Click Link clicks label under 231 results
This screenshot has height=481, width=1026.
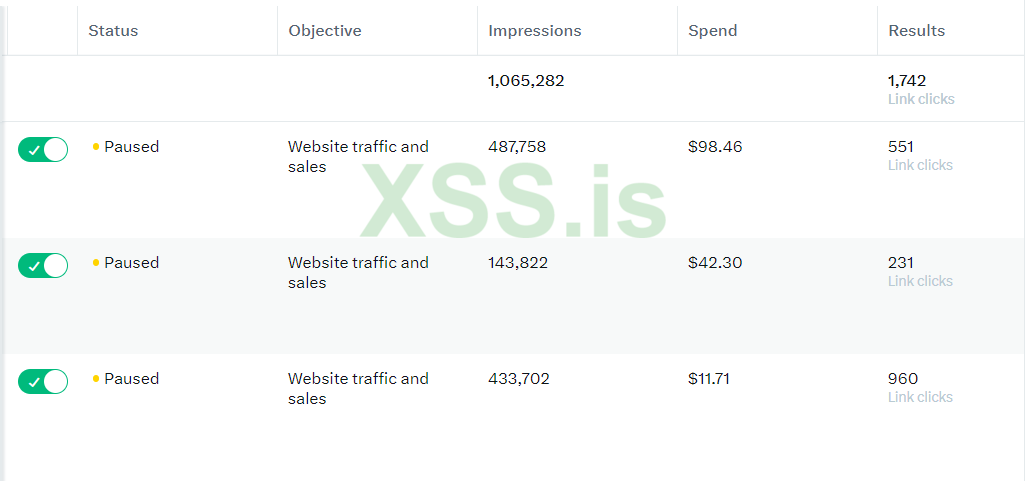click(921, 281)
